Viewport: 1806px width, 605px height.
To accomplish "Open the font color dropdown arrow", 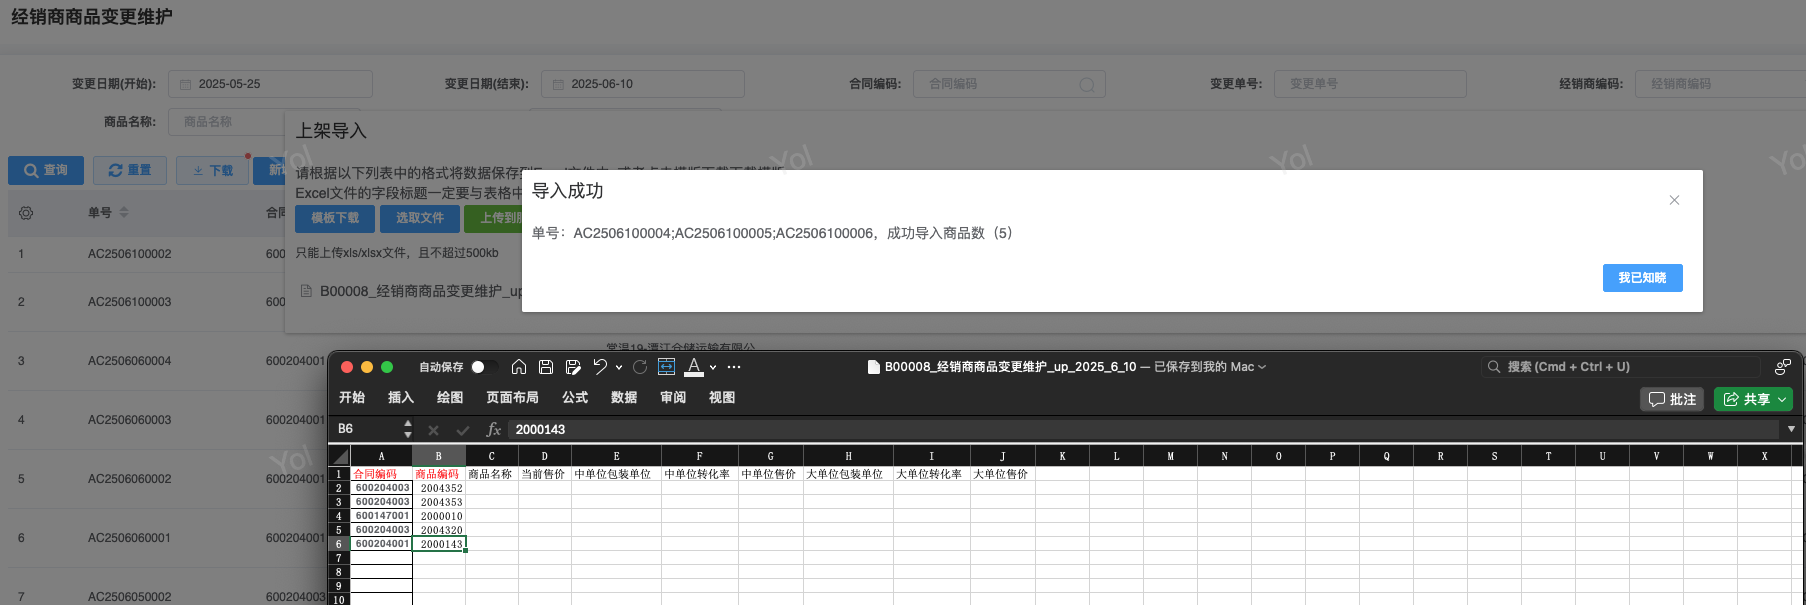I will pyautogui.click(x=713, y=367).
